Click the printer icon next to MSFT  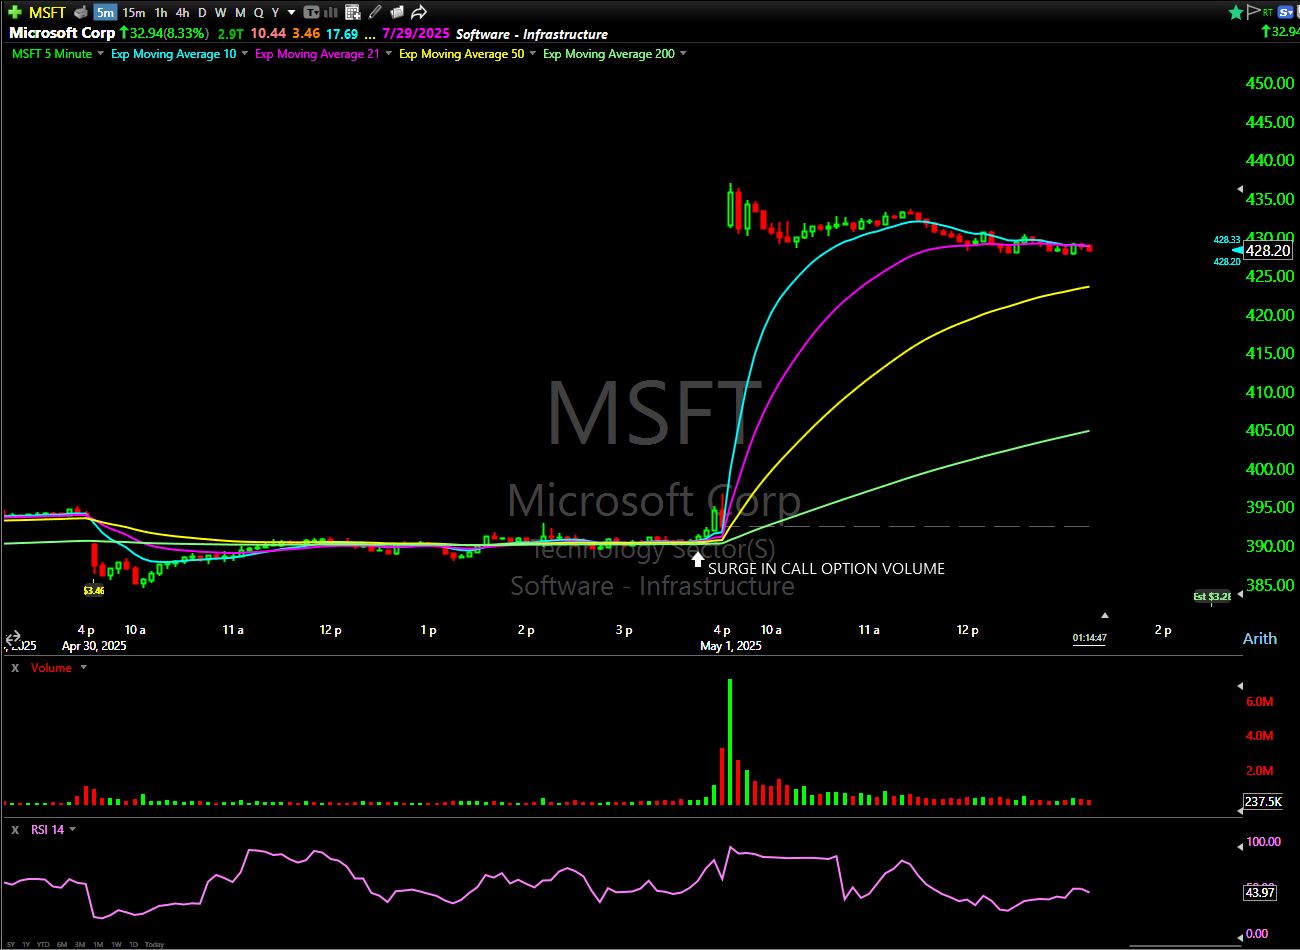81,12
